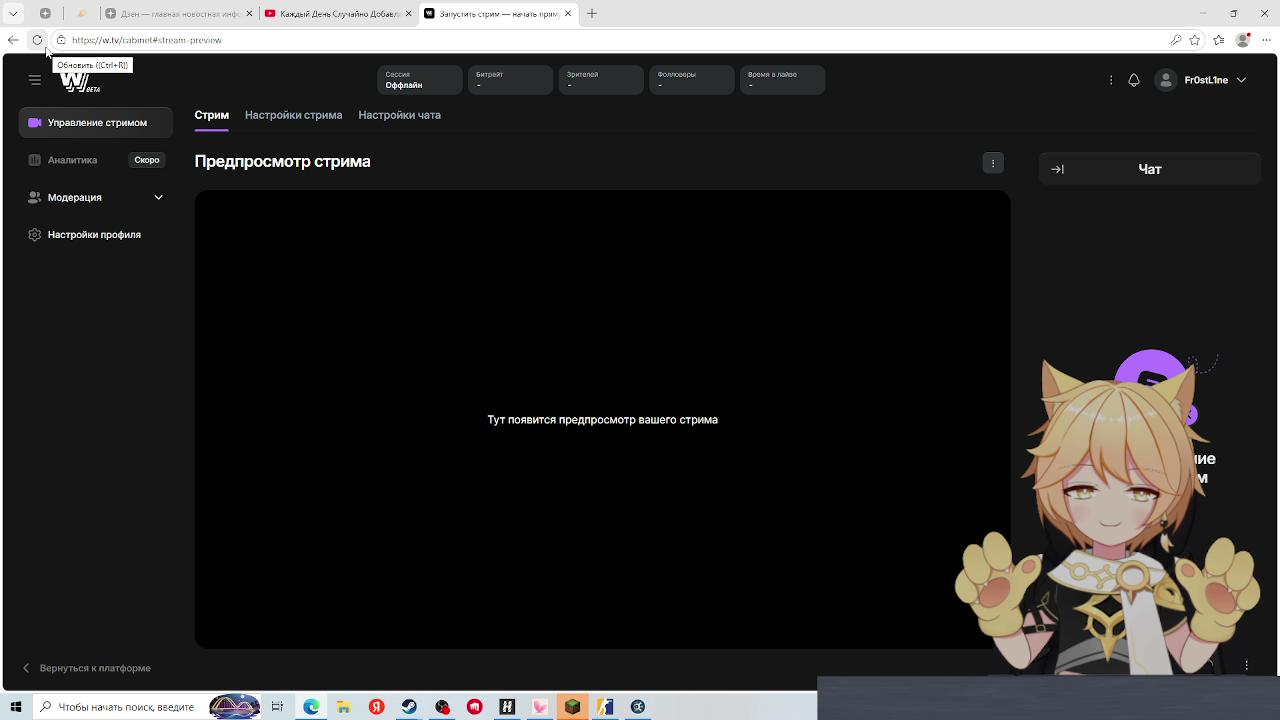Click the Фолловеры stat card
1280x720 pixels.
click(x=692, y=80)
